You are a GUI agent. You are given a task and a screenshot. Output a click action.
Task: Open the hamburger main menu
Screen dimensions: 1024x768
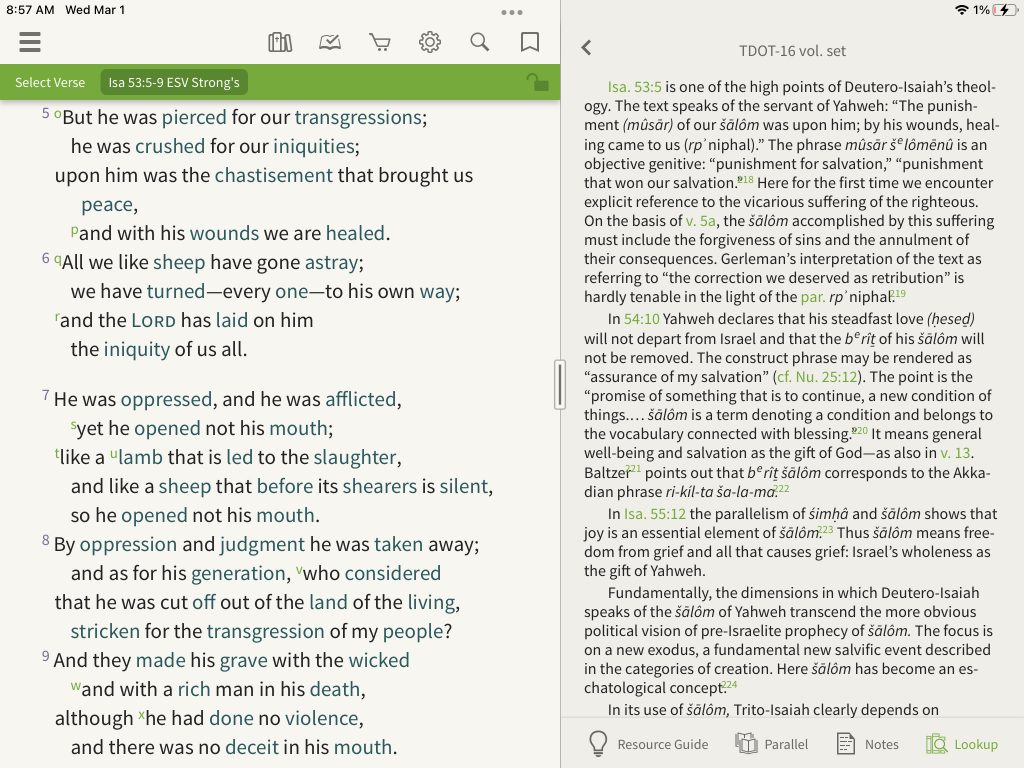30,42
